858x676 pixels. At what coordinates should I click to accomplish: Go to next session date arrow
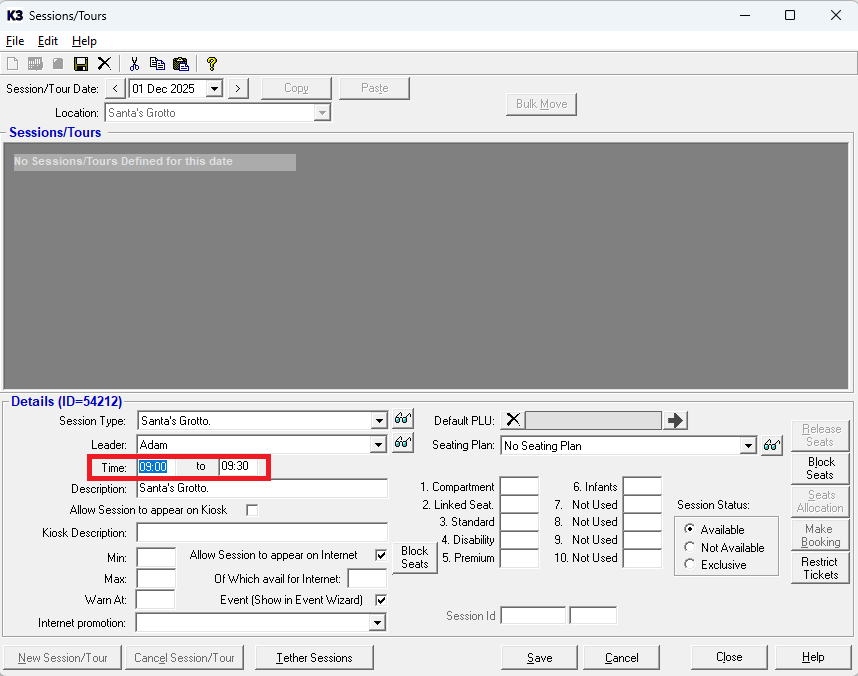point(238,89)
